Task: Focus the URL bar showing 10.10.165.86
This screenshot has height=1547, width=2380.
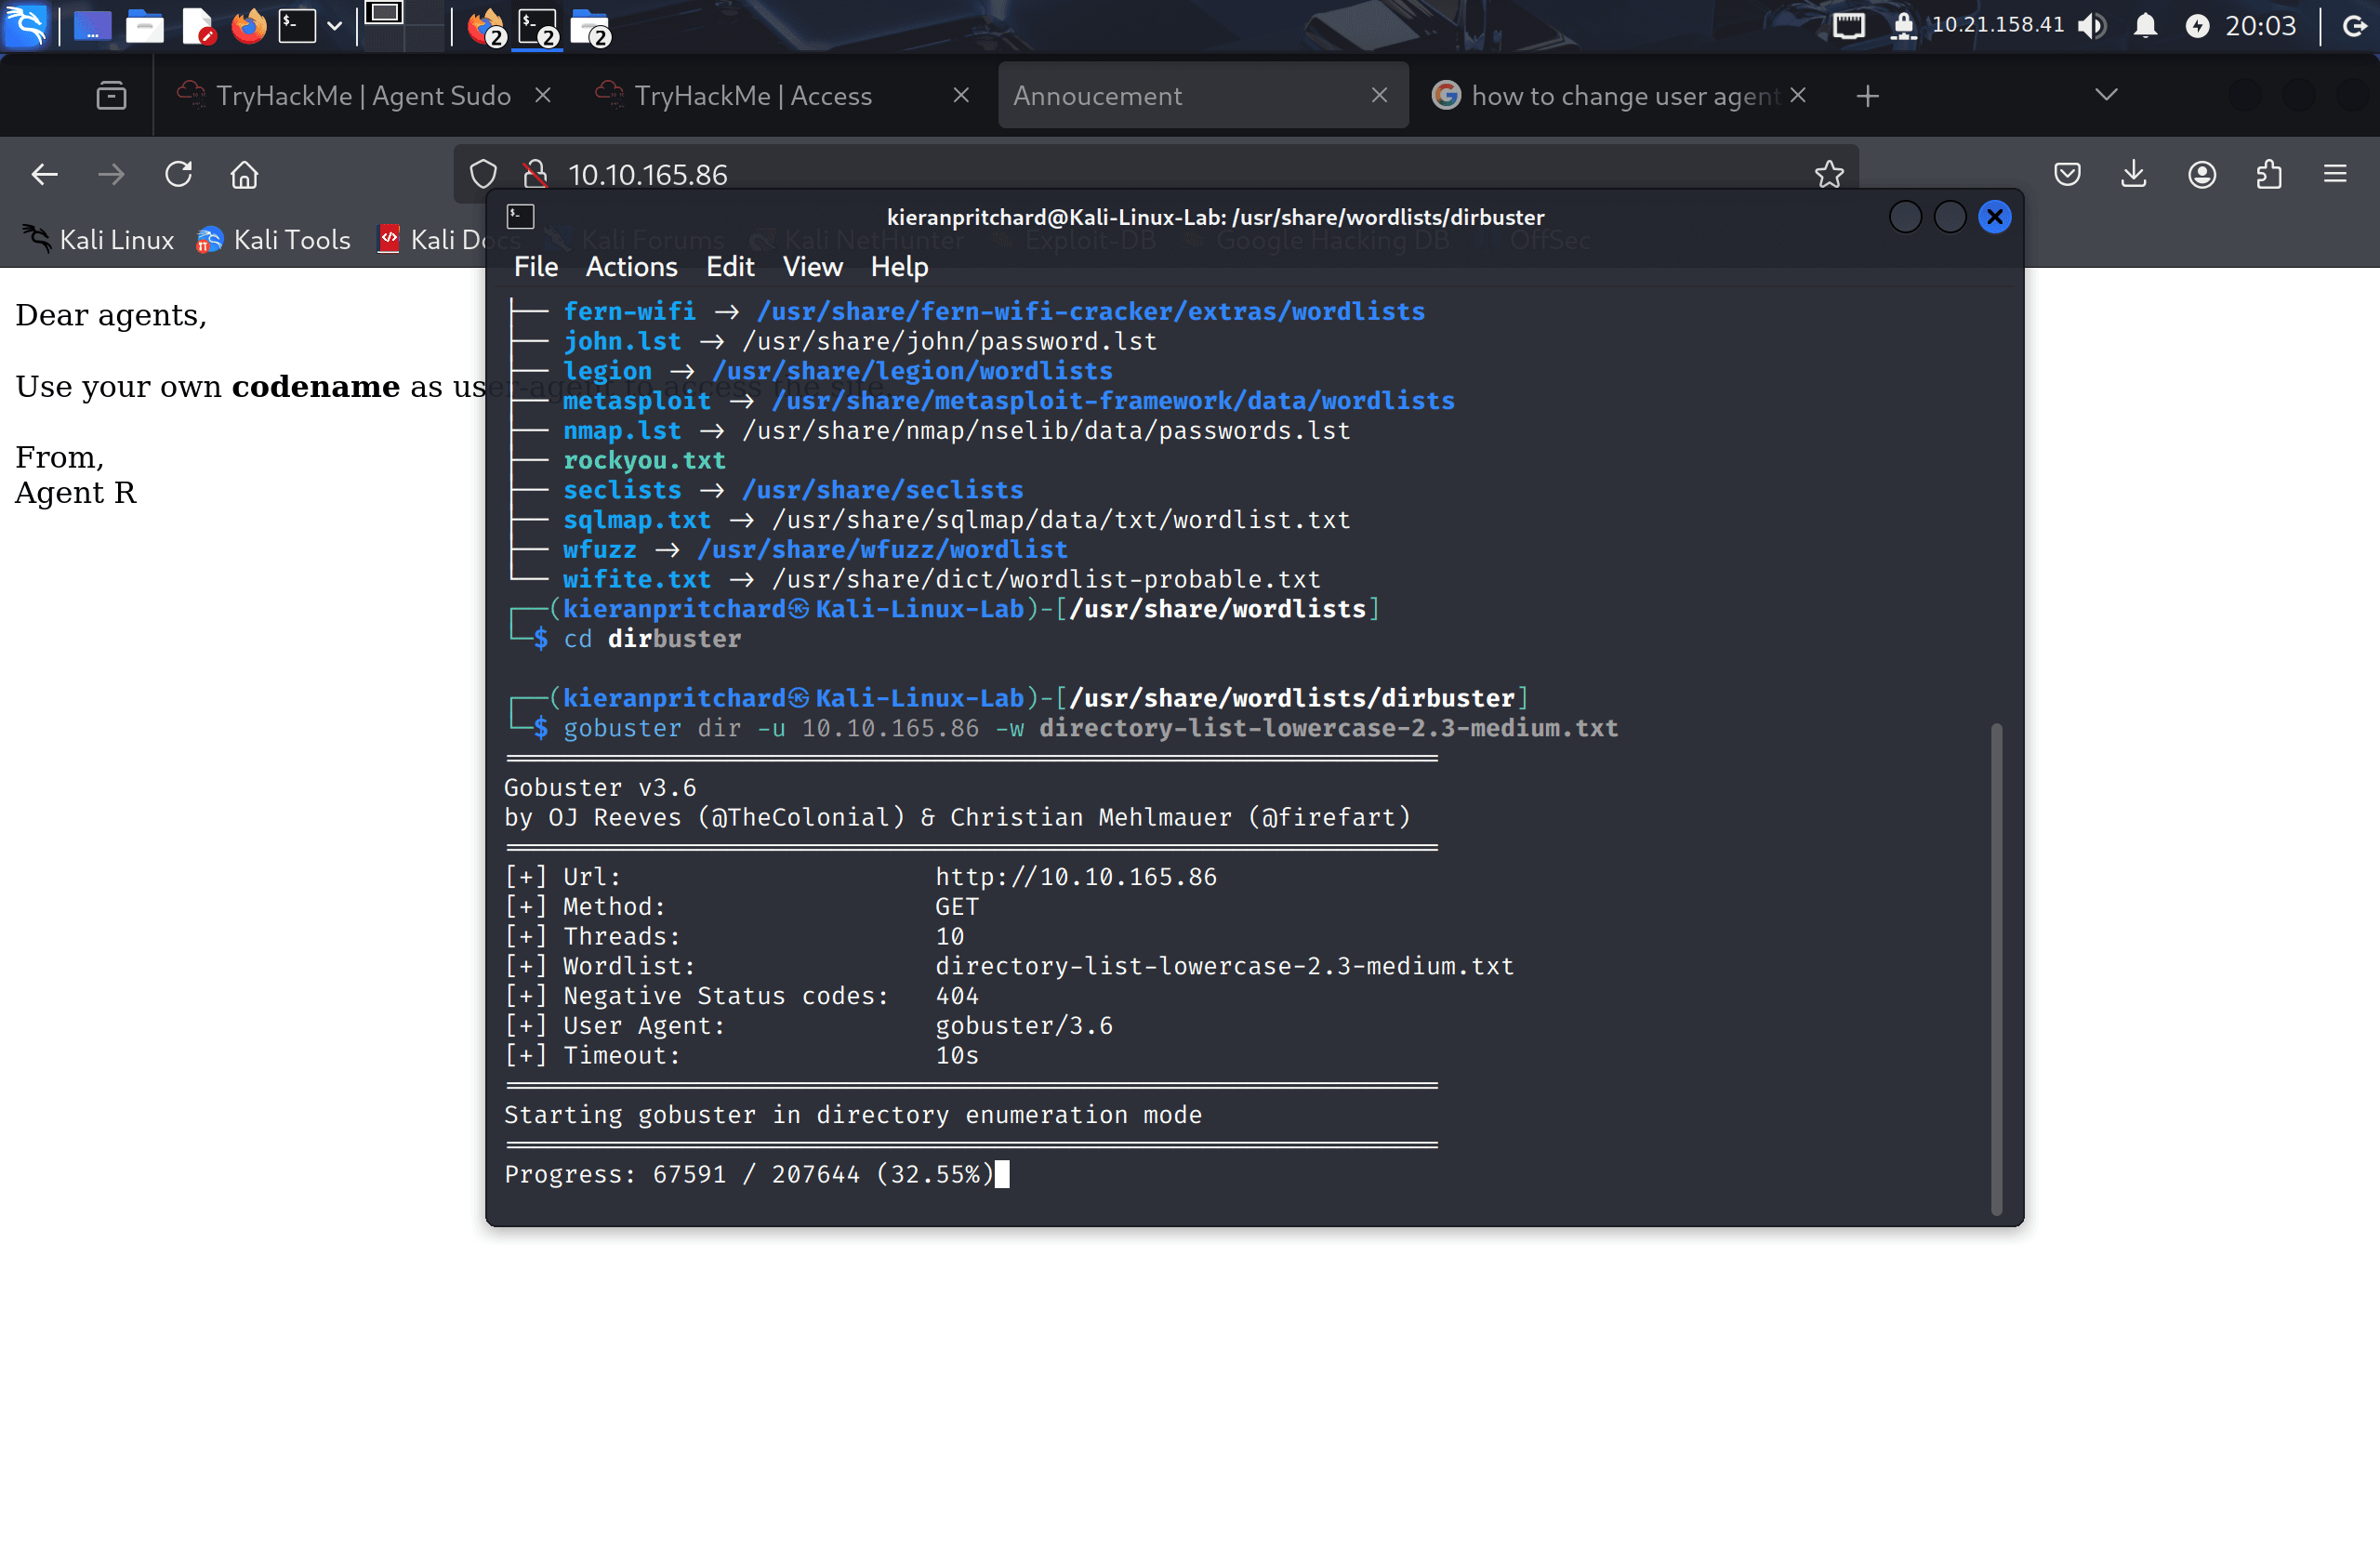Action: click(x=1155, y=175)
